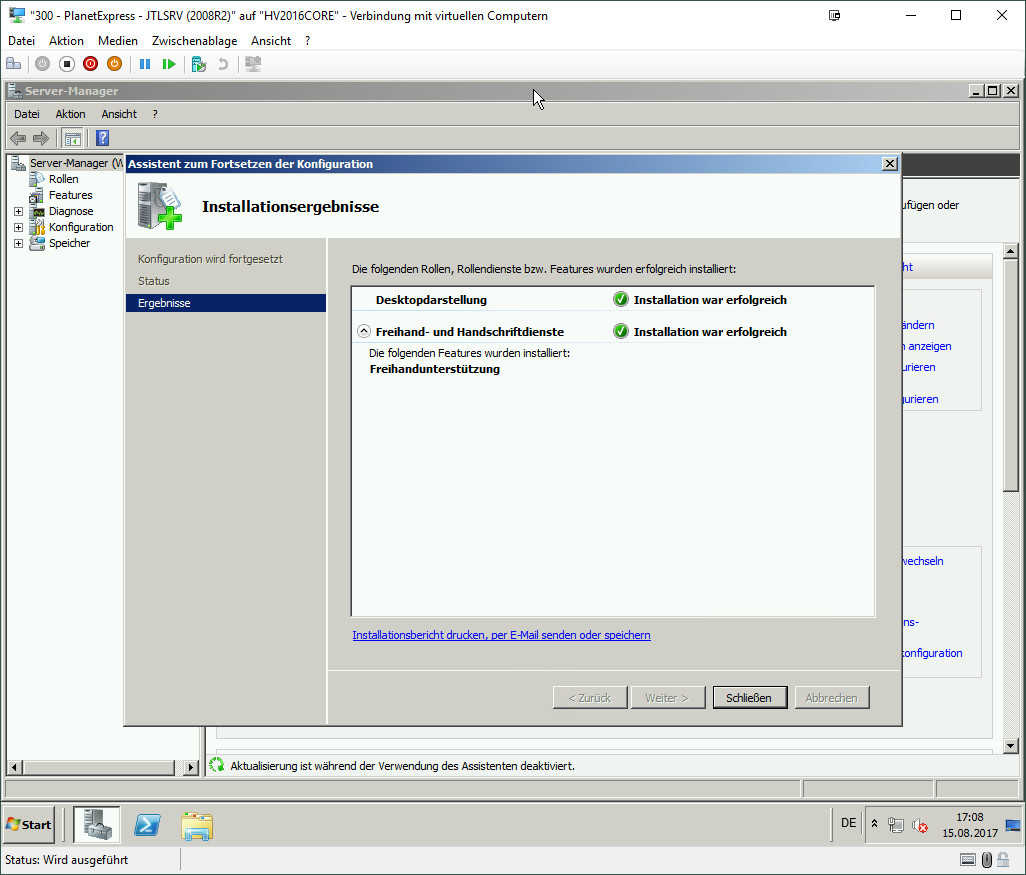The image size is (1026, 875).
Task: Open the Installationsbericht drucken link
Action: (x=501, y=635)
